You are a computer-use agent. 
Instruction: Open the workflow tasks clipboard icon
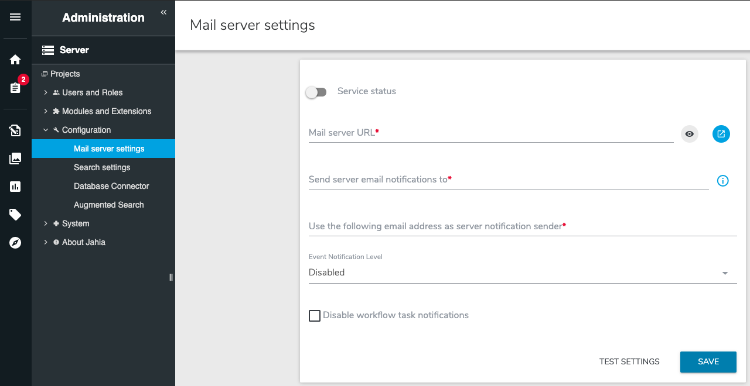coord(15,88)
